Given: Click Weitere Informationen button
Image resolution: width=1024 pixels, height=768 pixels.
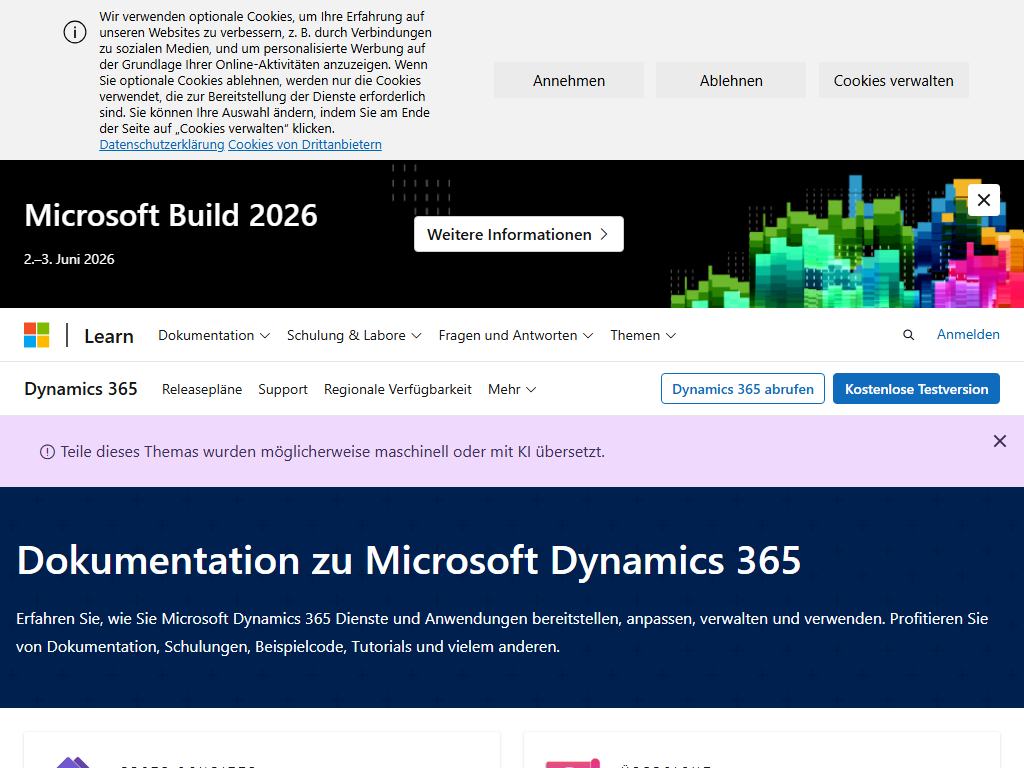Looking at the screenshot, I should (x=519, y=234).
